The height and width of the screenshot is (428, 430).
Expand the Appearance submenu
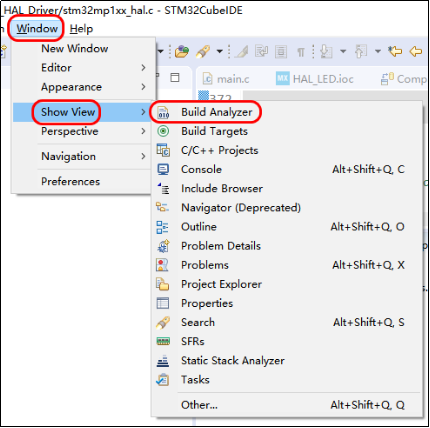click(83, 87)
